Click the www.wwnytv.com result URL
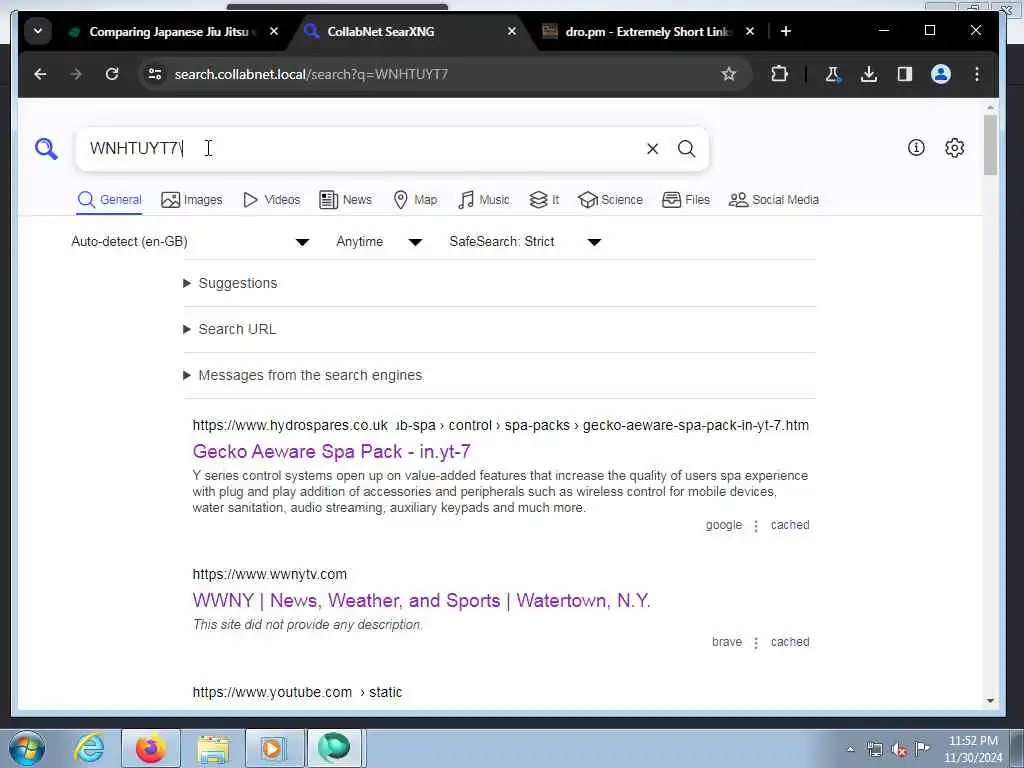Image resolution: width=1024 pixels, height=768 pixels. 270,574
